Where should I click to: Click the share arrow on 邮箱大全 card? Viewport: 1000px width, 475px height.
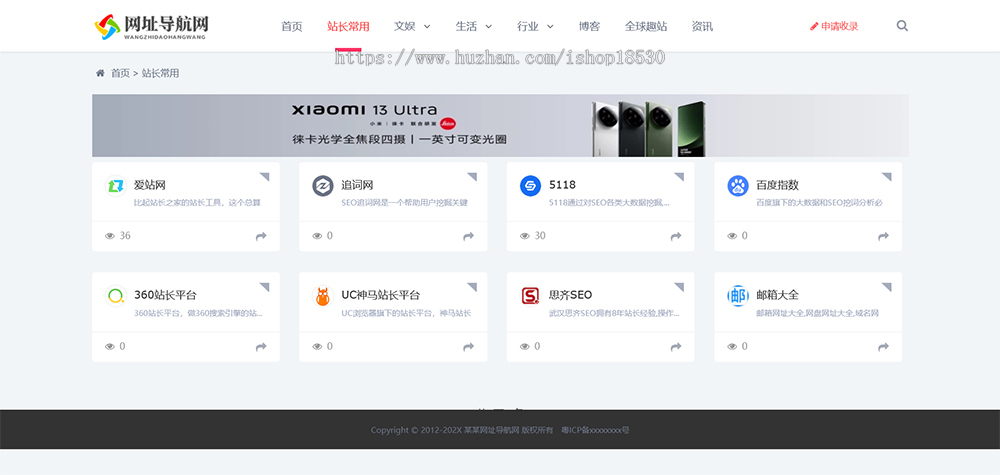883,347
